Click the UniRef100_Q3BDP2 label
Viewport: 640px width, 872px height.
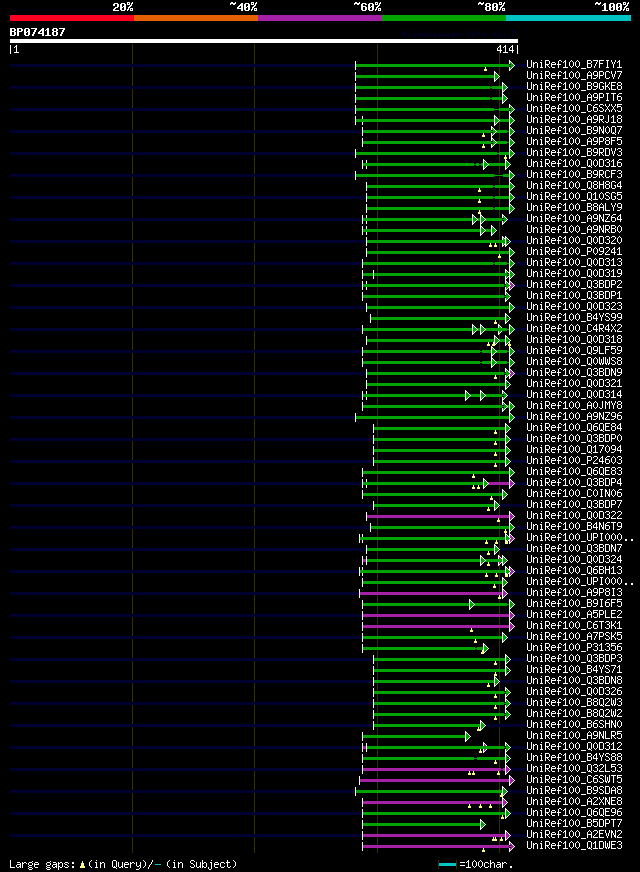pyautogui.click(x=574, y=285)
